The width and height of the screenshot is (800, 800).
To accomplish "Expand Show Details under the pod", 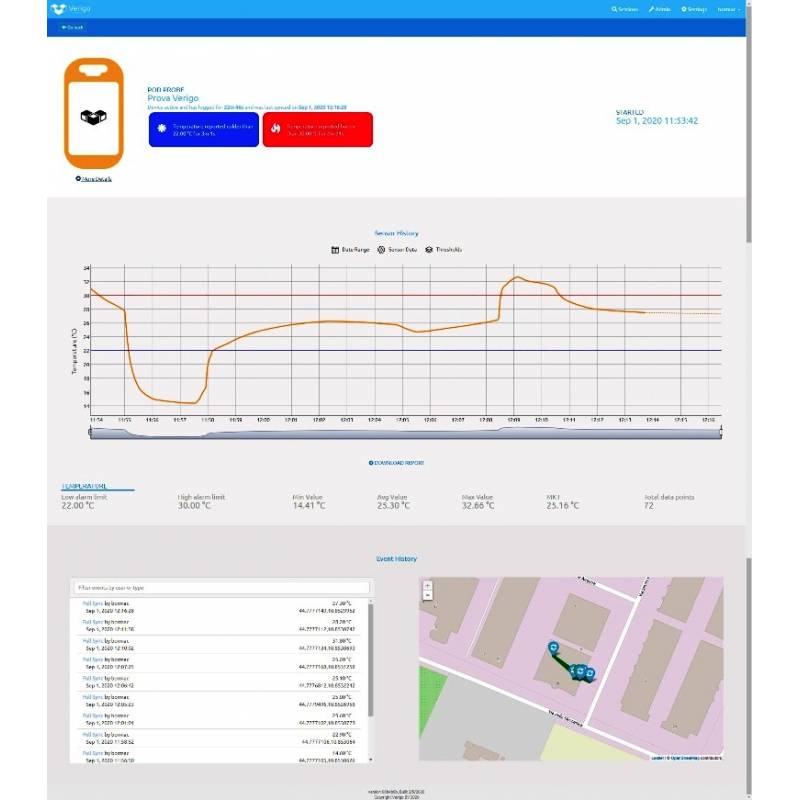I will pos(94,179).
